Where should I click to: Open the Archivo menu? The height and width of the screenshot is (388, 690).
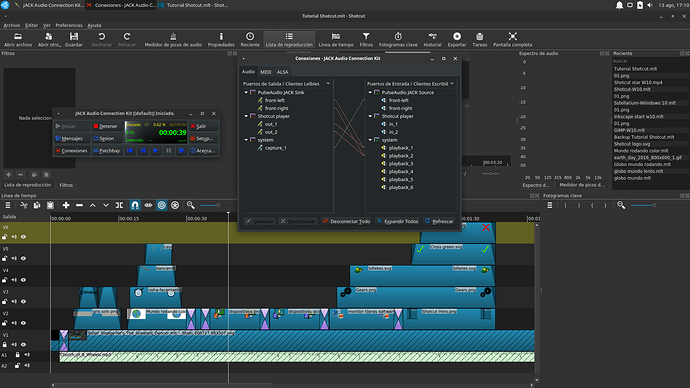pos(11,26)
